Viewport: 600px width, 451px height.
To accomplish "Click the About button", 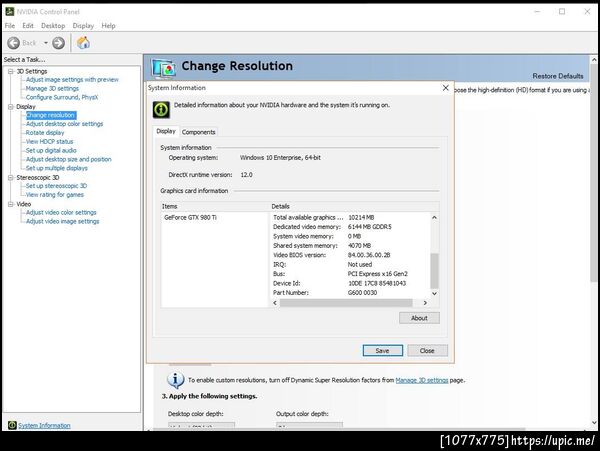I will (x=419, y=318).
